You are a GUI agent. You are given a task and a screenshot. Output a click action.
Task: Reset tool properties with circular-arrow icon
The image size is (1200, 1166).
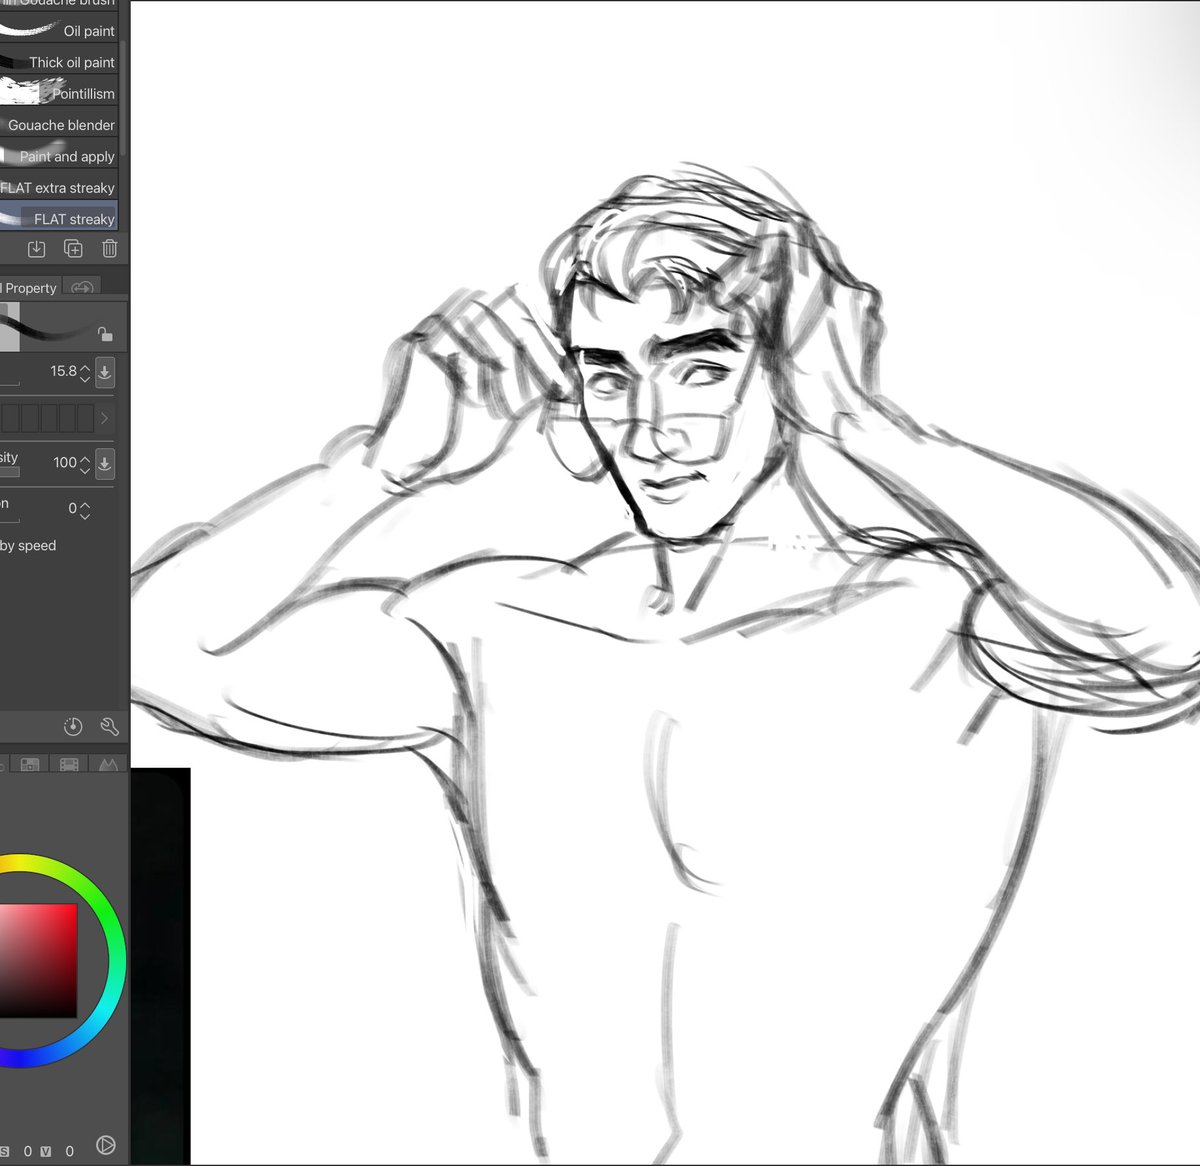click(x=73, y=727)
